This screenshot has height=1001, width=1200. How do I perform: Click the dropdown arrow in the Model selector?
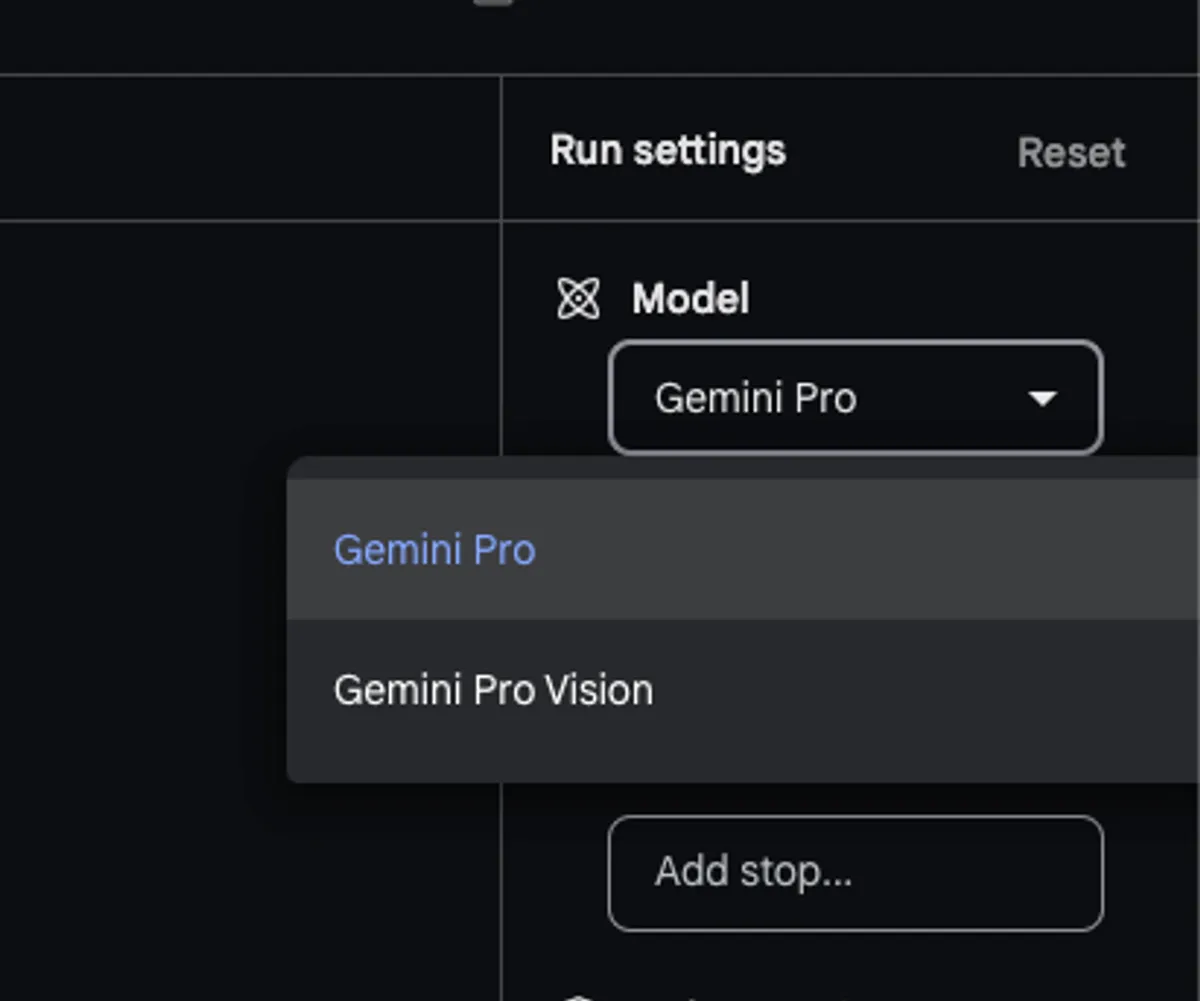coord(1042,399)
